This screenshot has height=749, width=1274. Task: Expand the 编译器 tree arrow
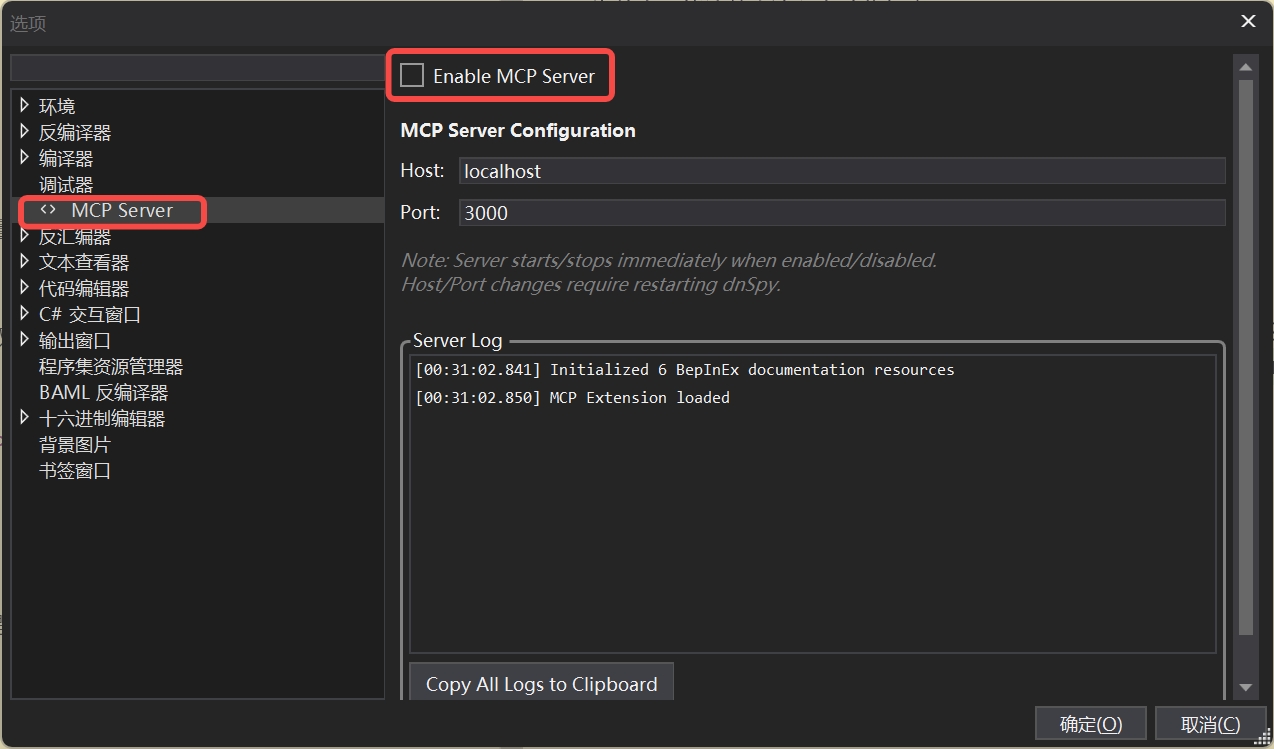coord(25,157)
